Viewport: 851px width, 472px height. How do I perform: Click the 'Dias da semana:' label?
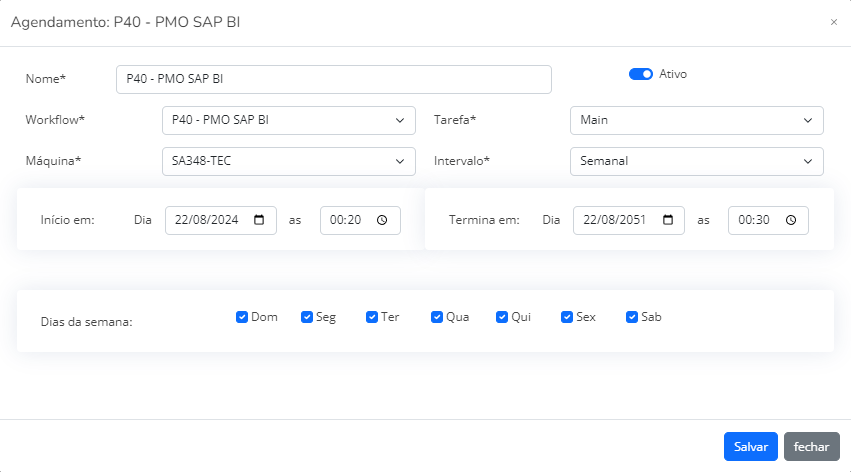pyautogui.click(x=86, y=322)
